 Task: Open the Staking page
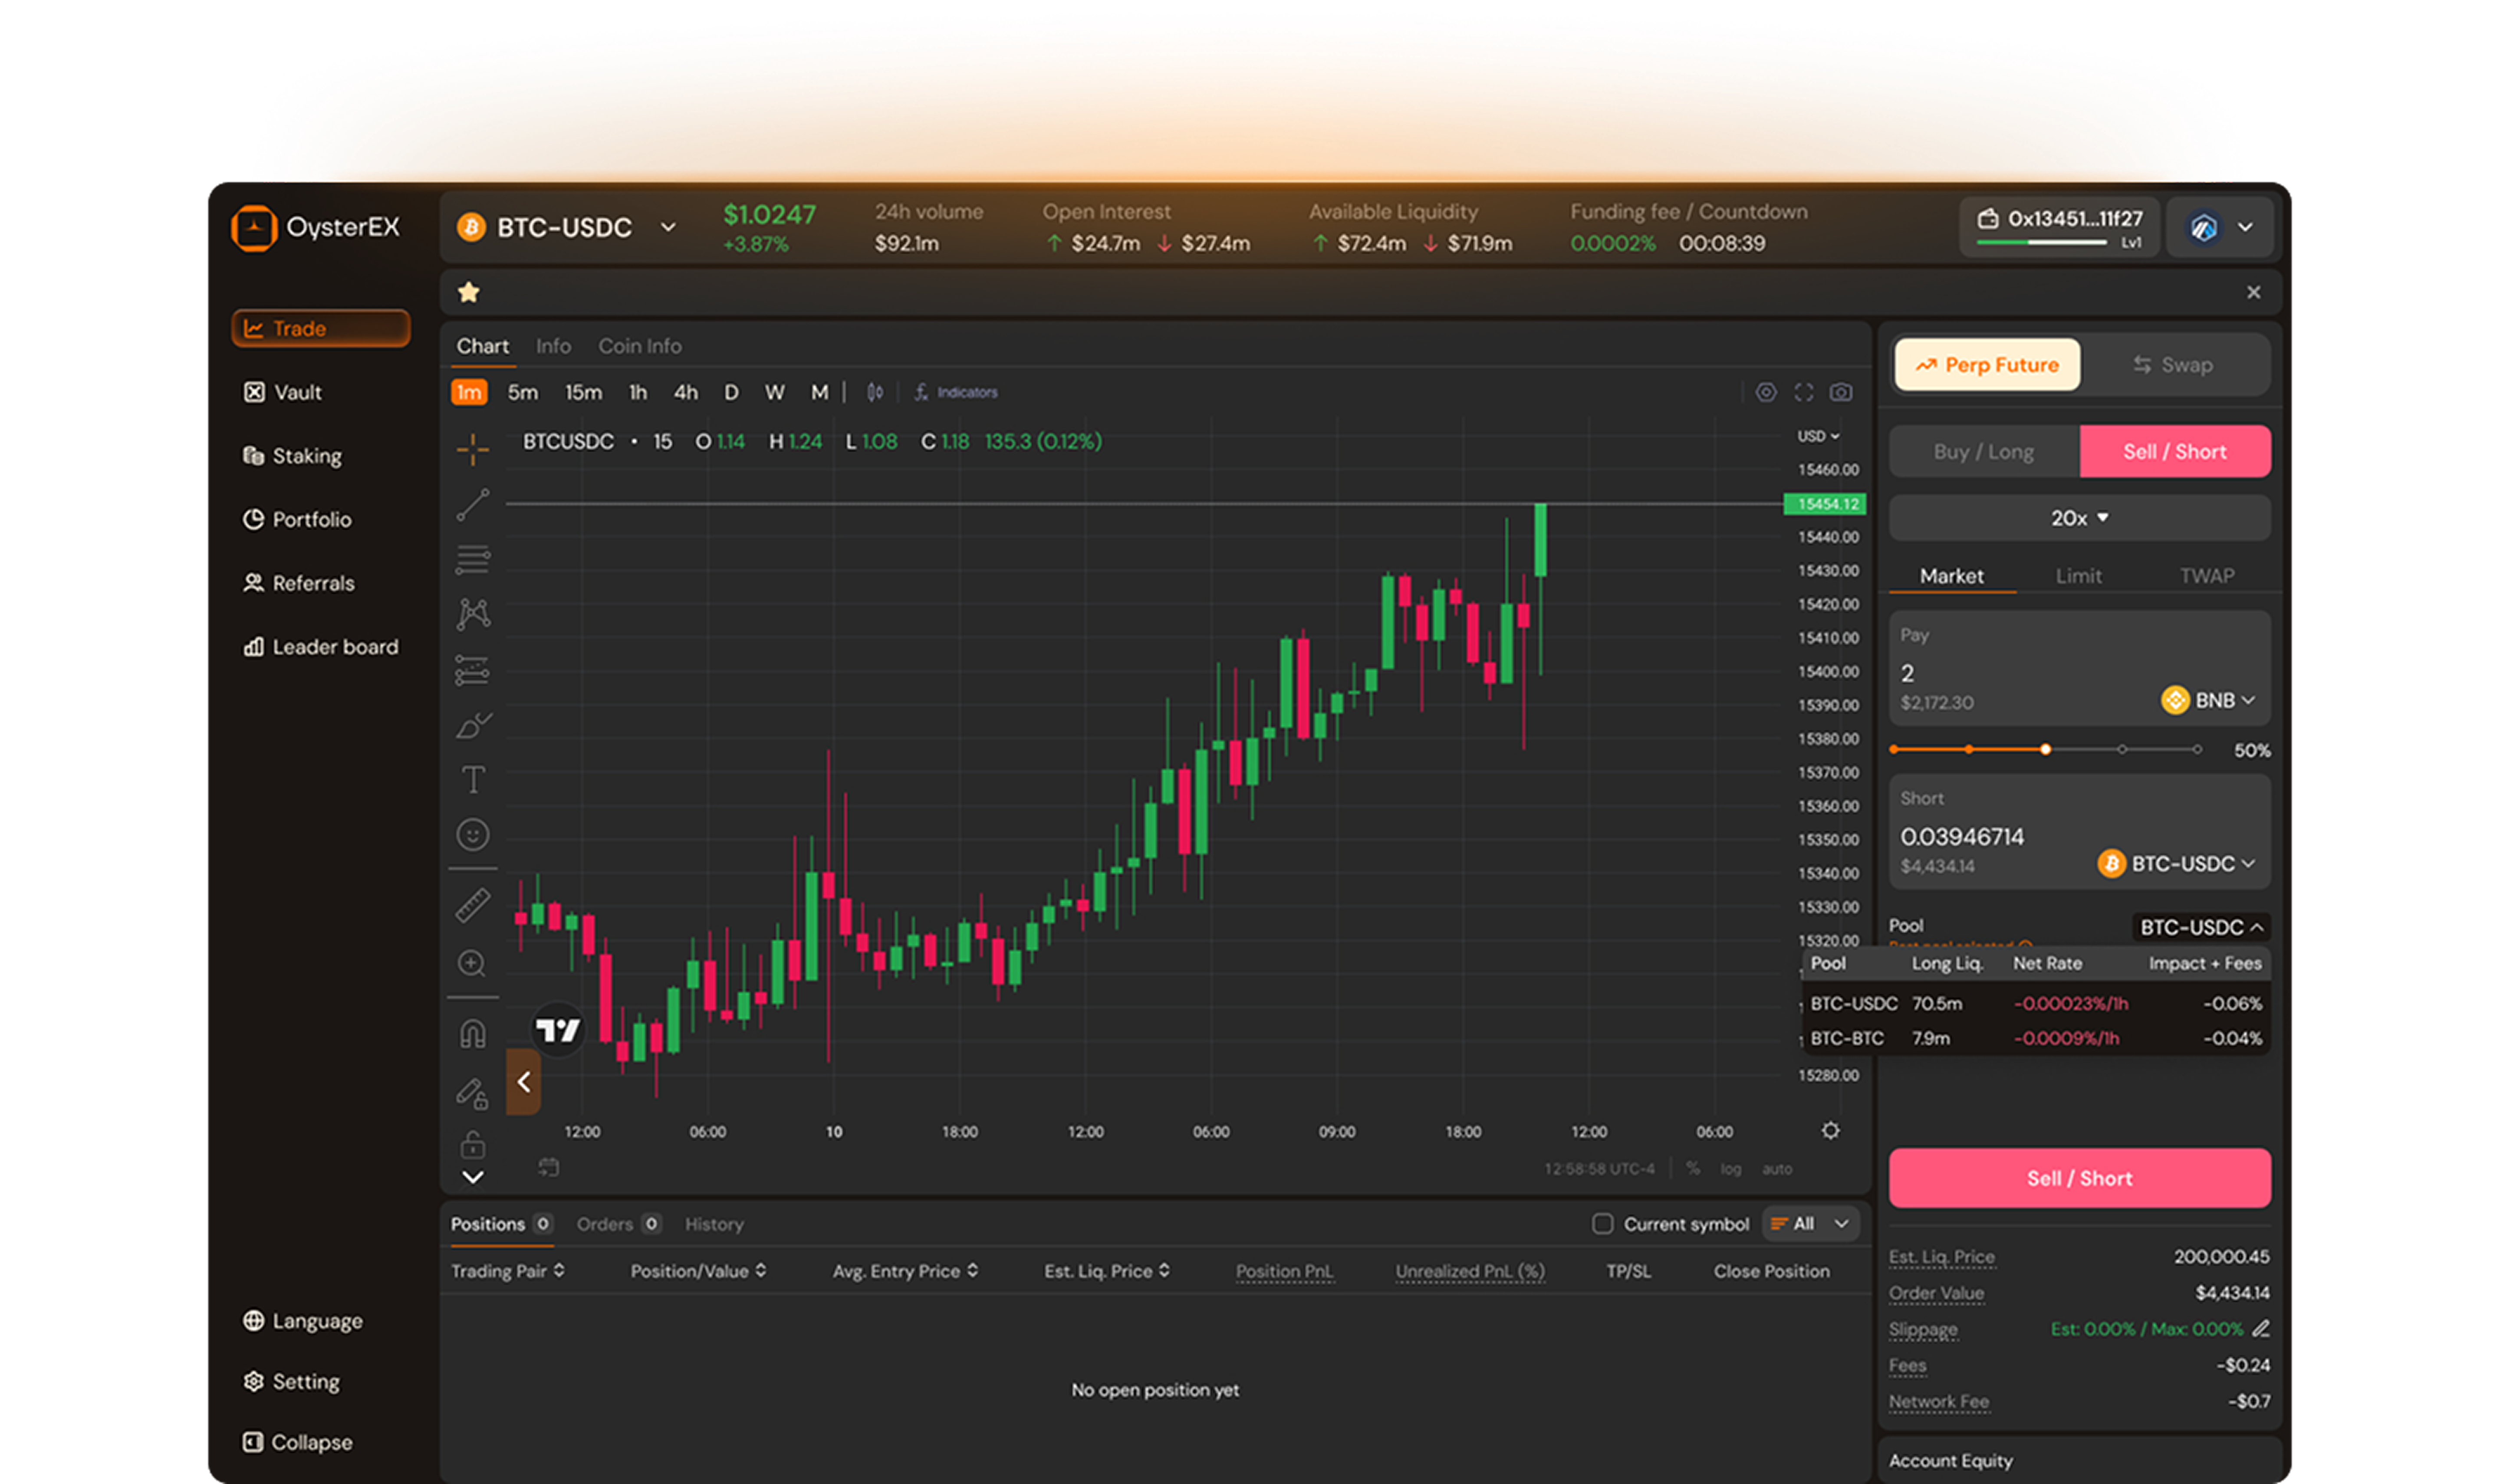tap(292, 456)
